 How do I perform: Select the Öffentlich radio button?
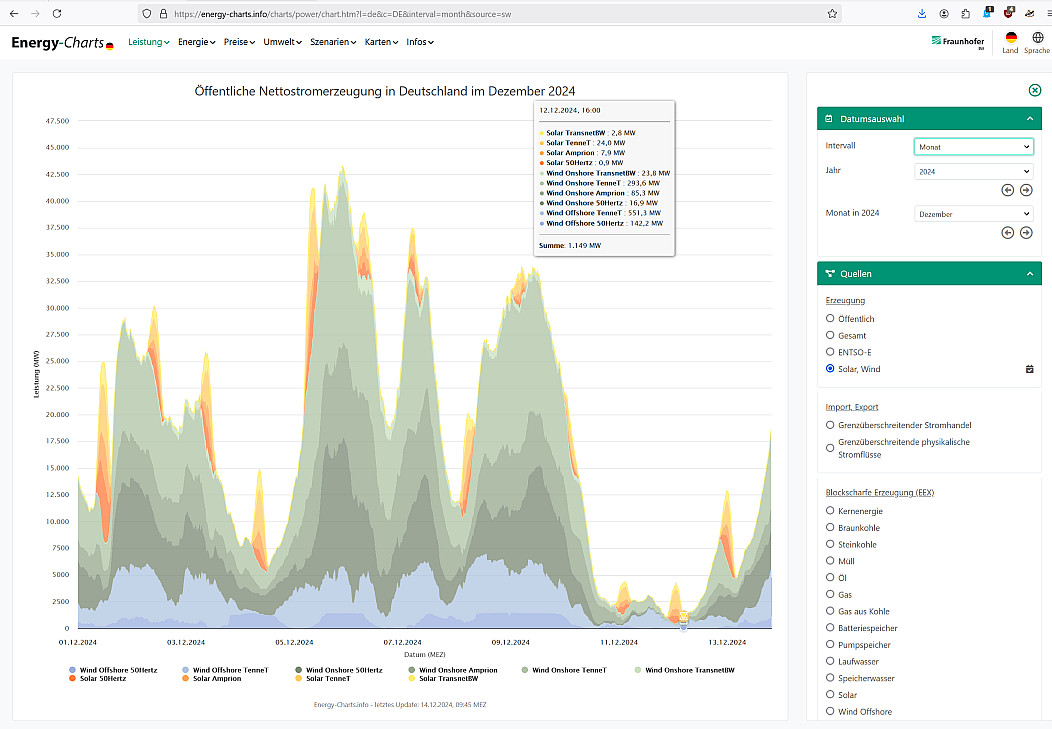point(830,319)
